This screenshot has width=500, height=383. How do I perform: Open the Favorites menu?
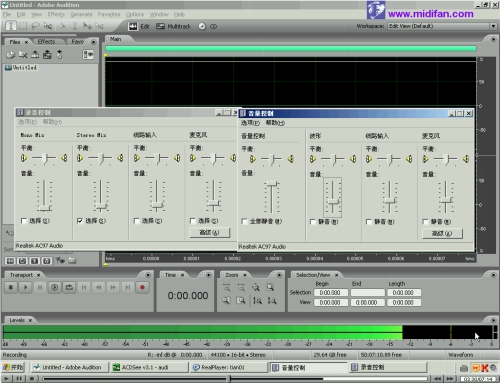[x=109, y=14]
